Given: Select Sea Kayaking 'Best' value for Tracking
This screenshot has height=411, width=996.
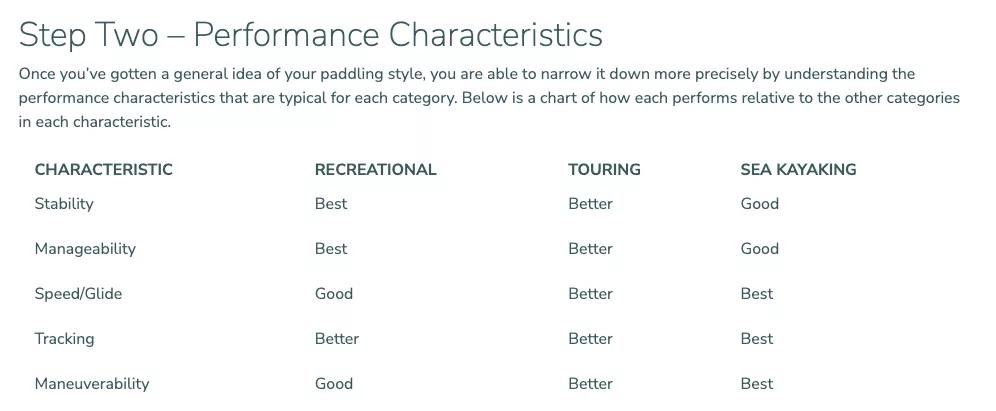Looking at the screenshot, I should pyautogui.click(x=756, y=339).
